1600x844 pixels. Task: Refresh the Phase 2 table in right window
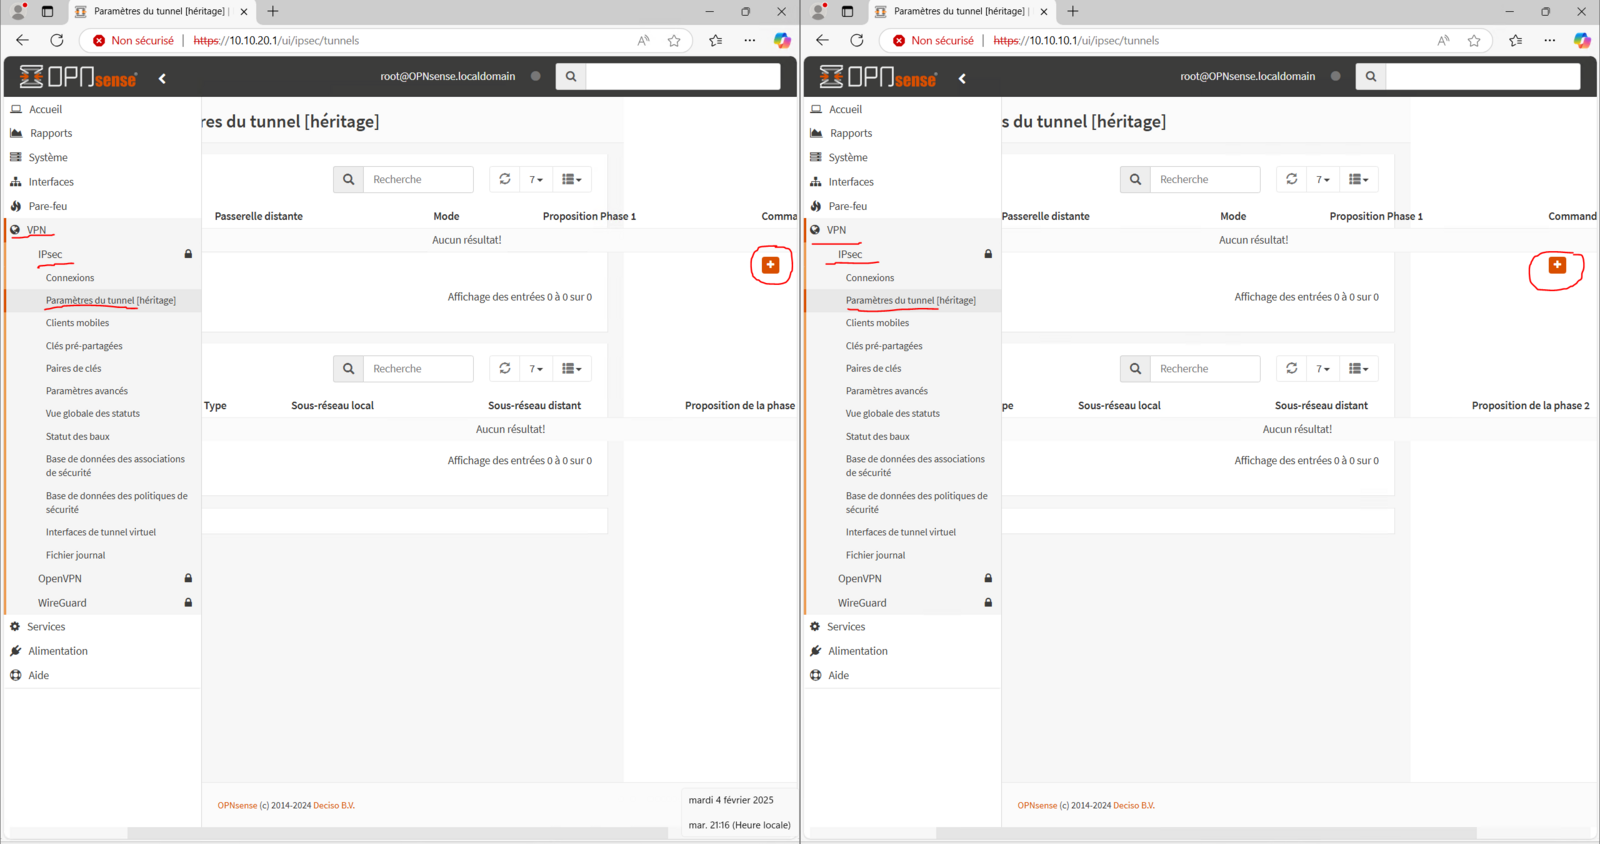click(x=1292, y=369)
